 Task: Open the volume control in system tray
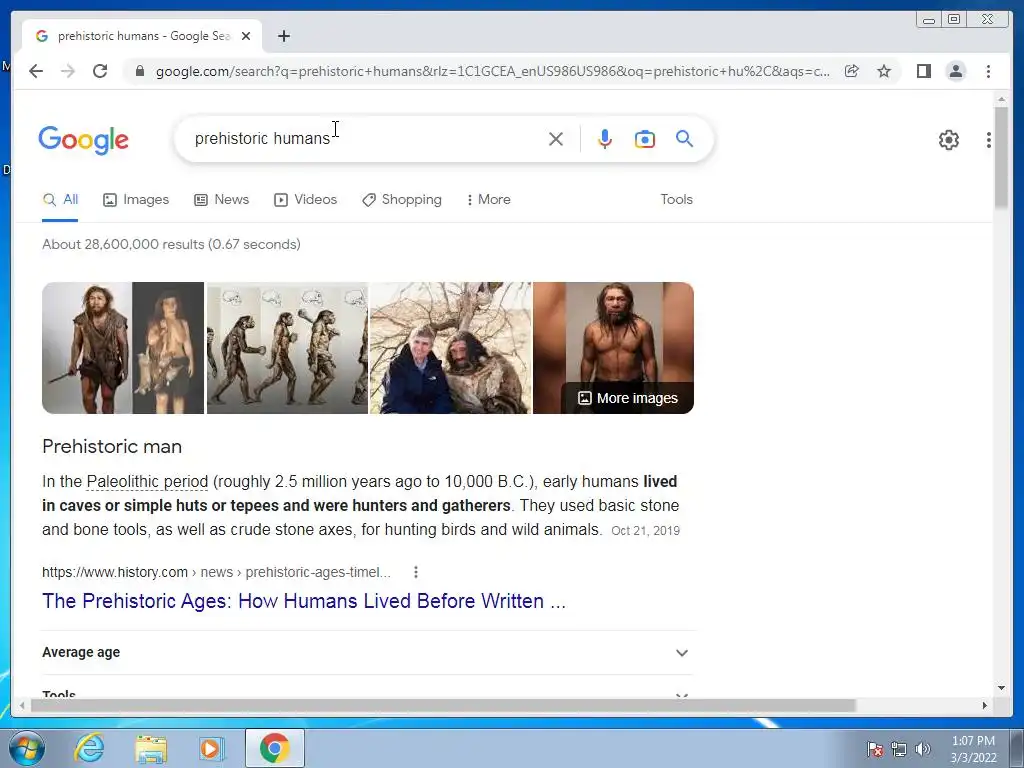[x=923, y=749]
